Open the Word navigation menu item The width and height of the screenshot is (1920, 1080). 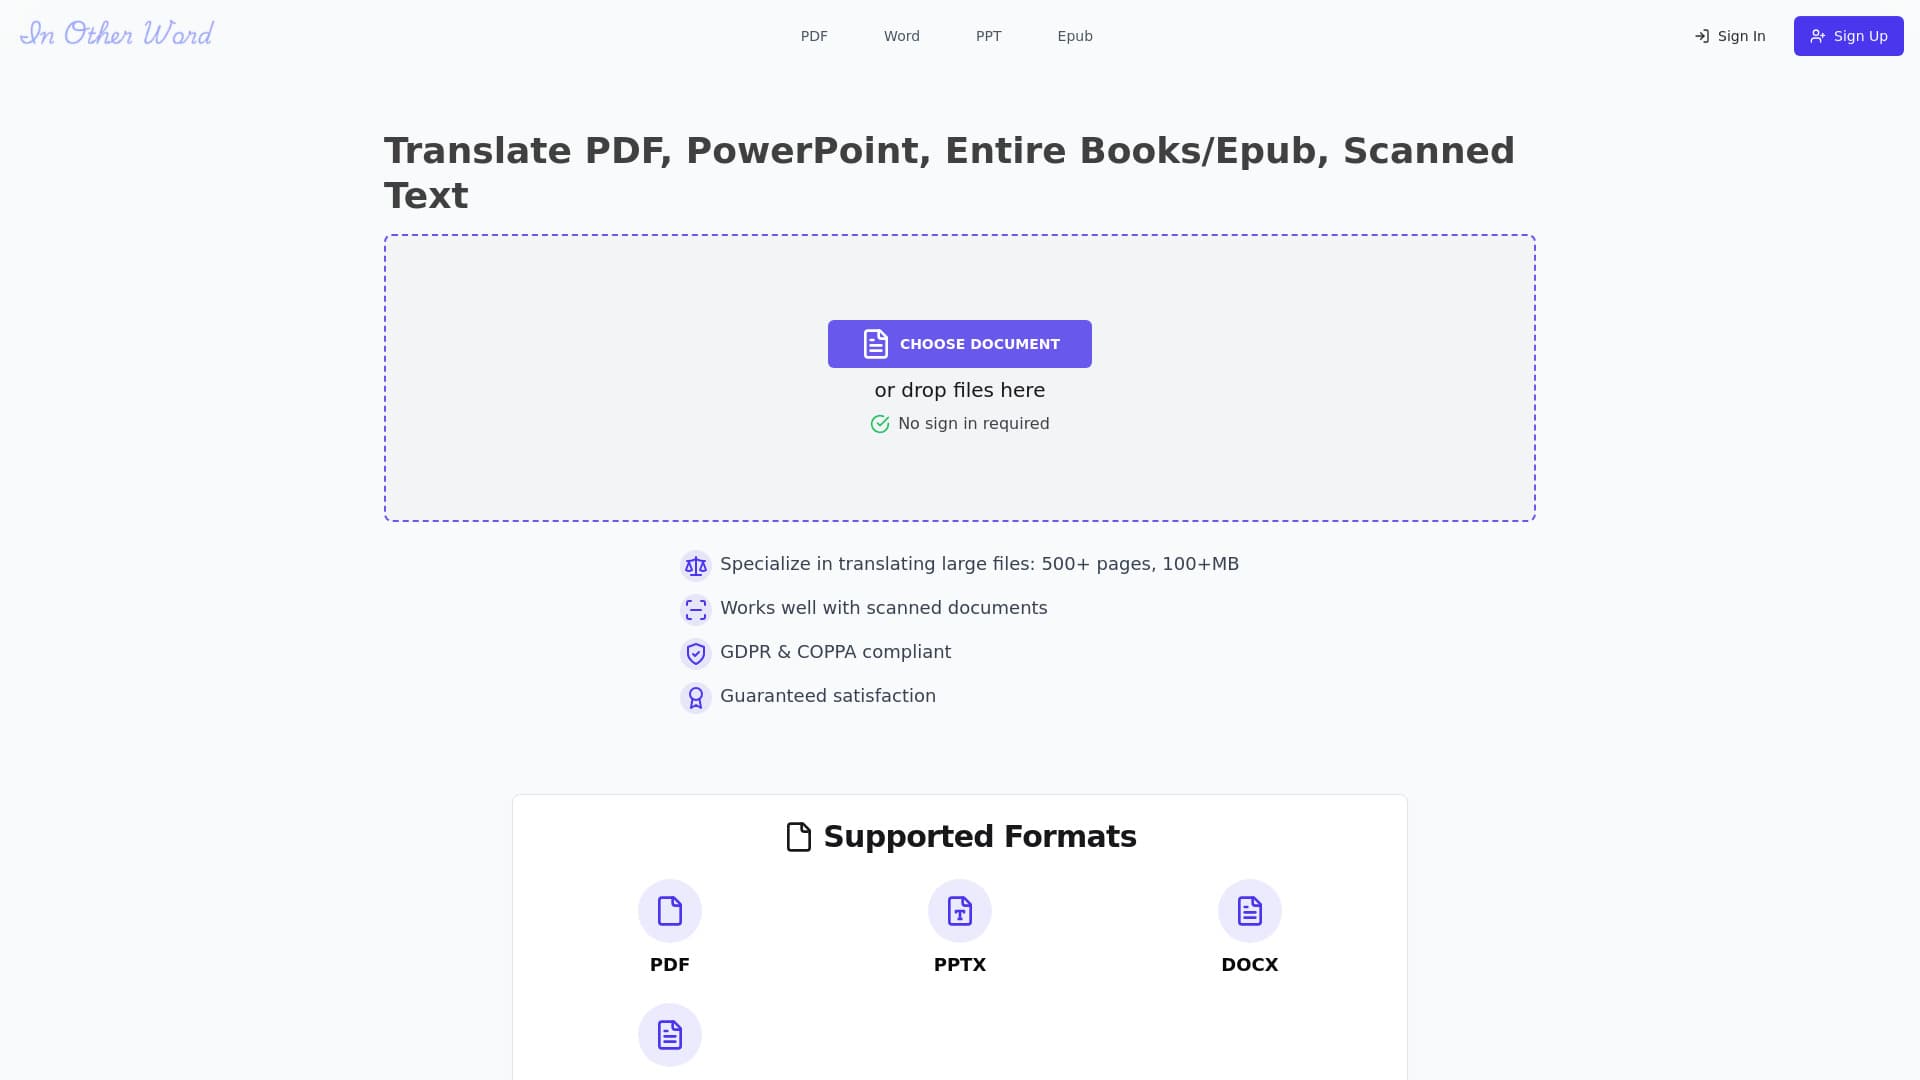[901, 36]
